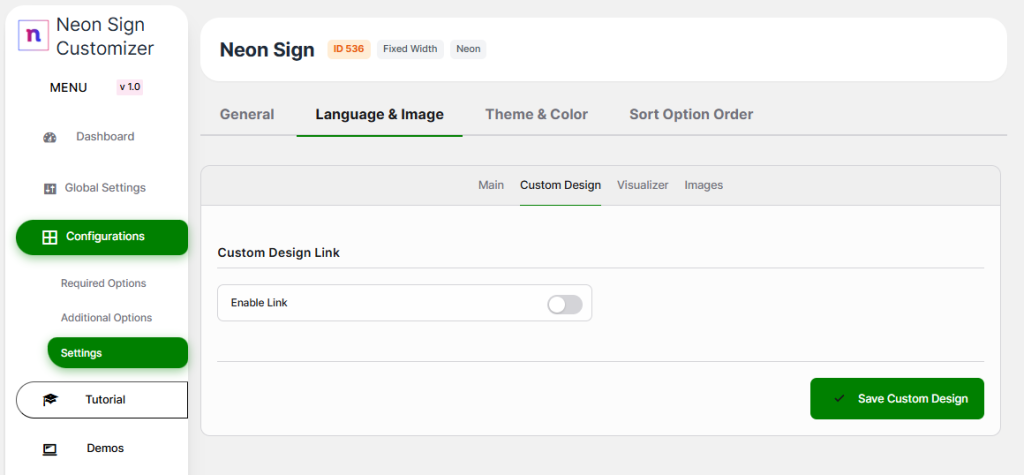Click the Demos laptop icon

(50, 449)
